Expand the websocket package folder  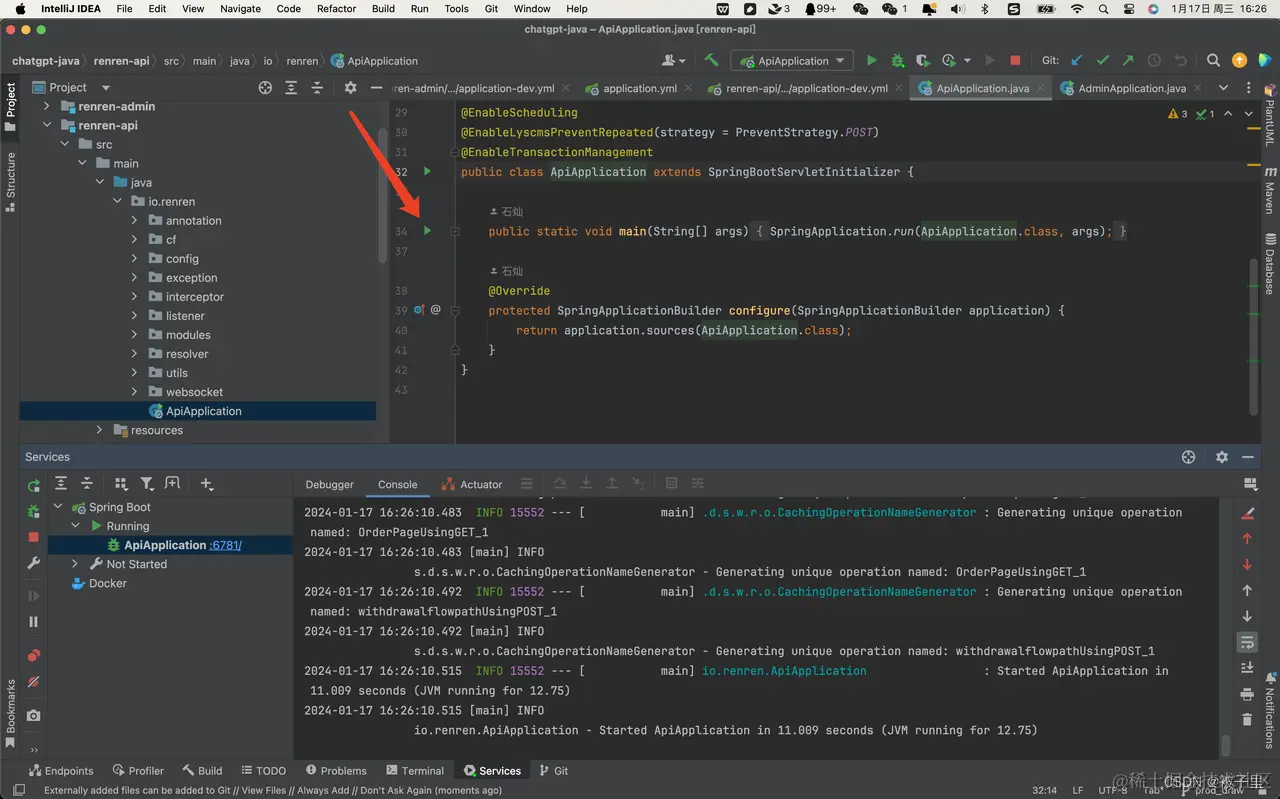point(135,392)
